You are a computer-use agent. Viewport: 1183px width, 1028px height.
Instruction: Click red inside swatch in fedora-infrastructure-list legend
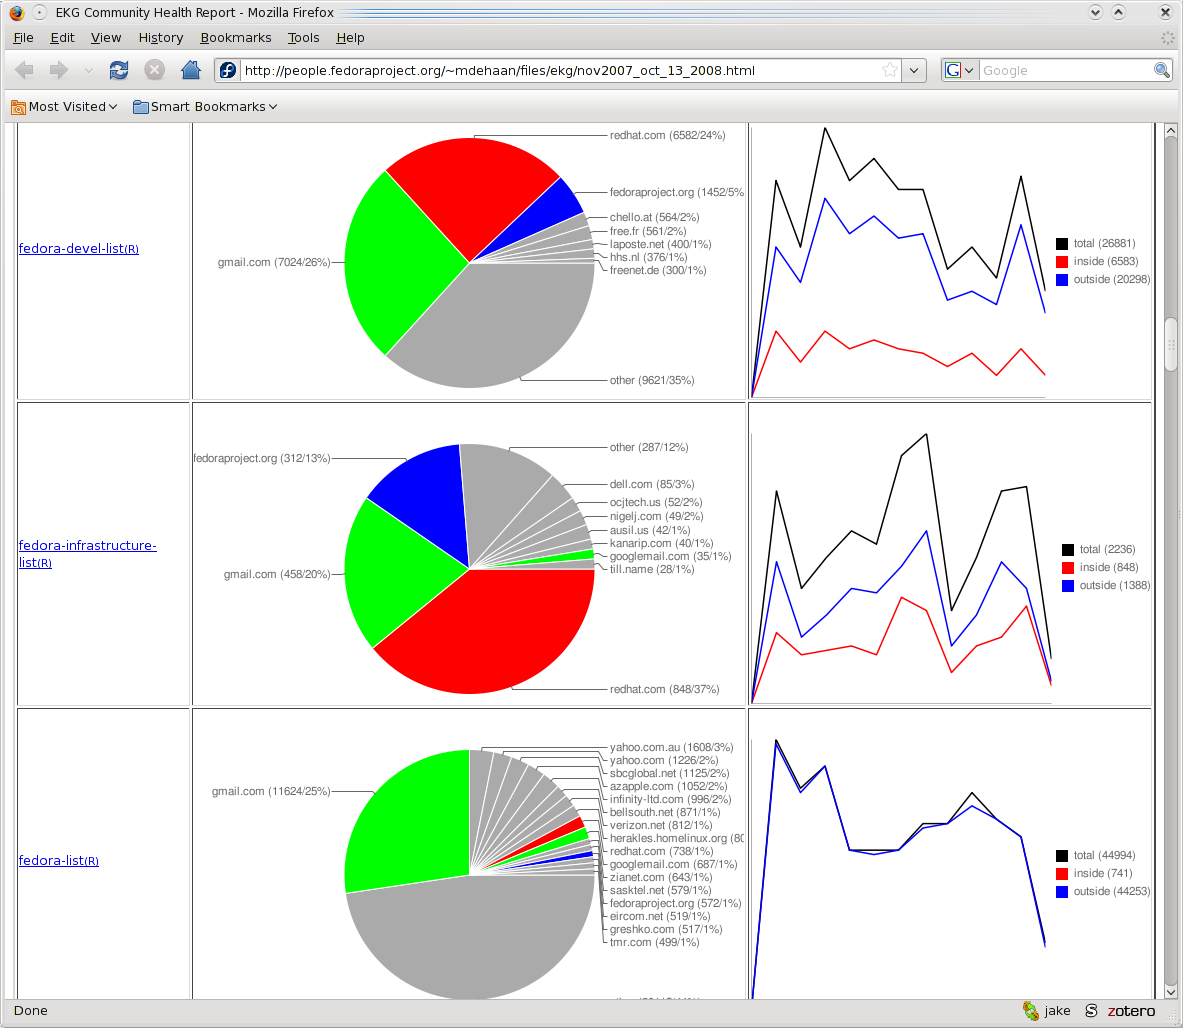1068,567
